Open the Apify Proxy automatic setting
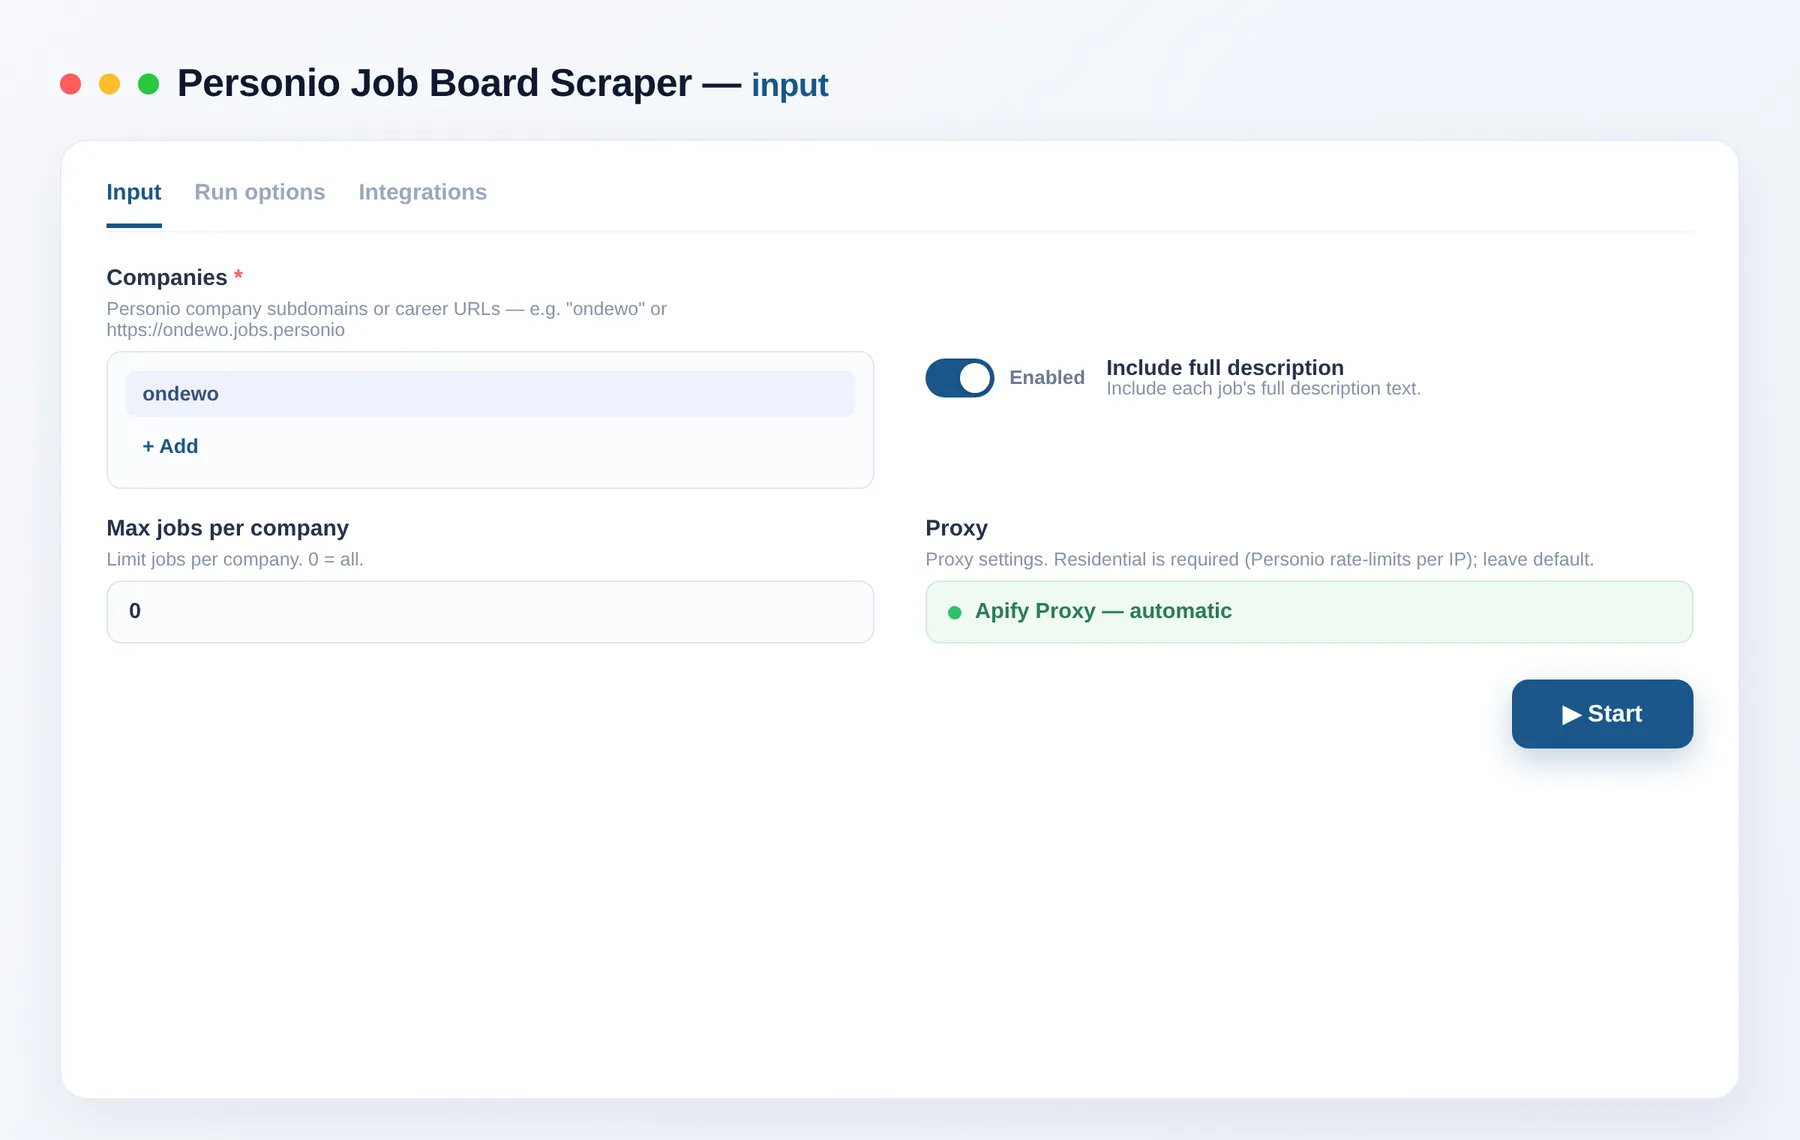 (x=1309, y=612)
